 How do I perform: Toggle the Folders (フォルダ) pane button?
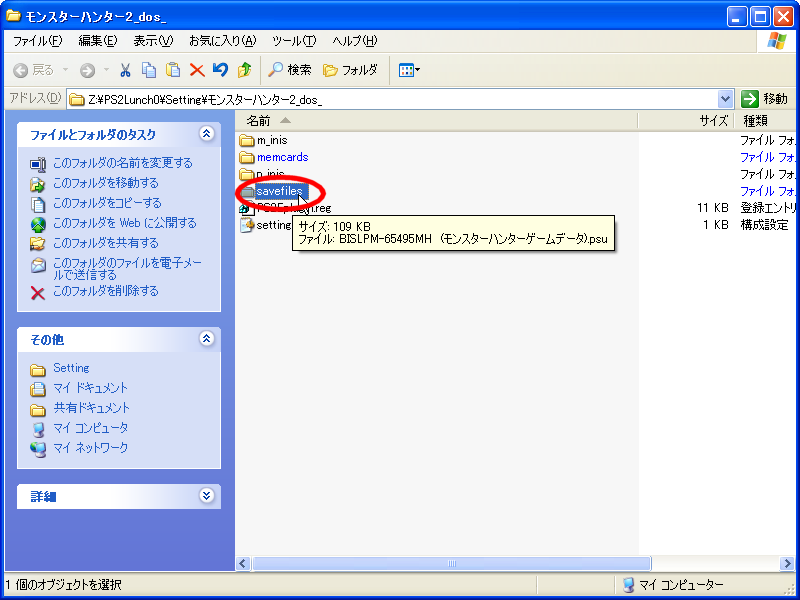(351, 70)
